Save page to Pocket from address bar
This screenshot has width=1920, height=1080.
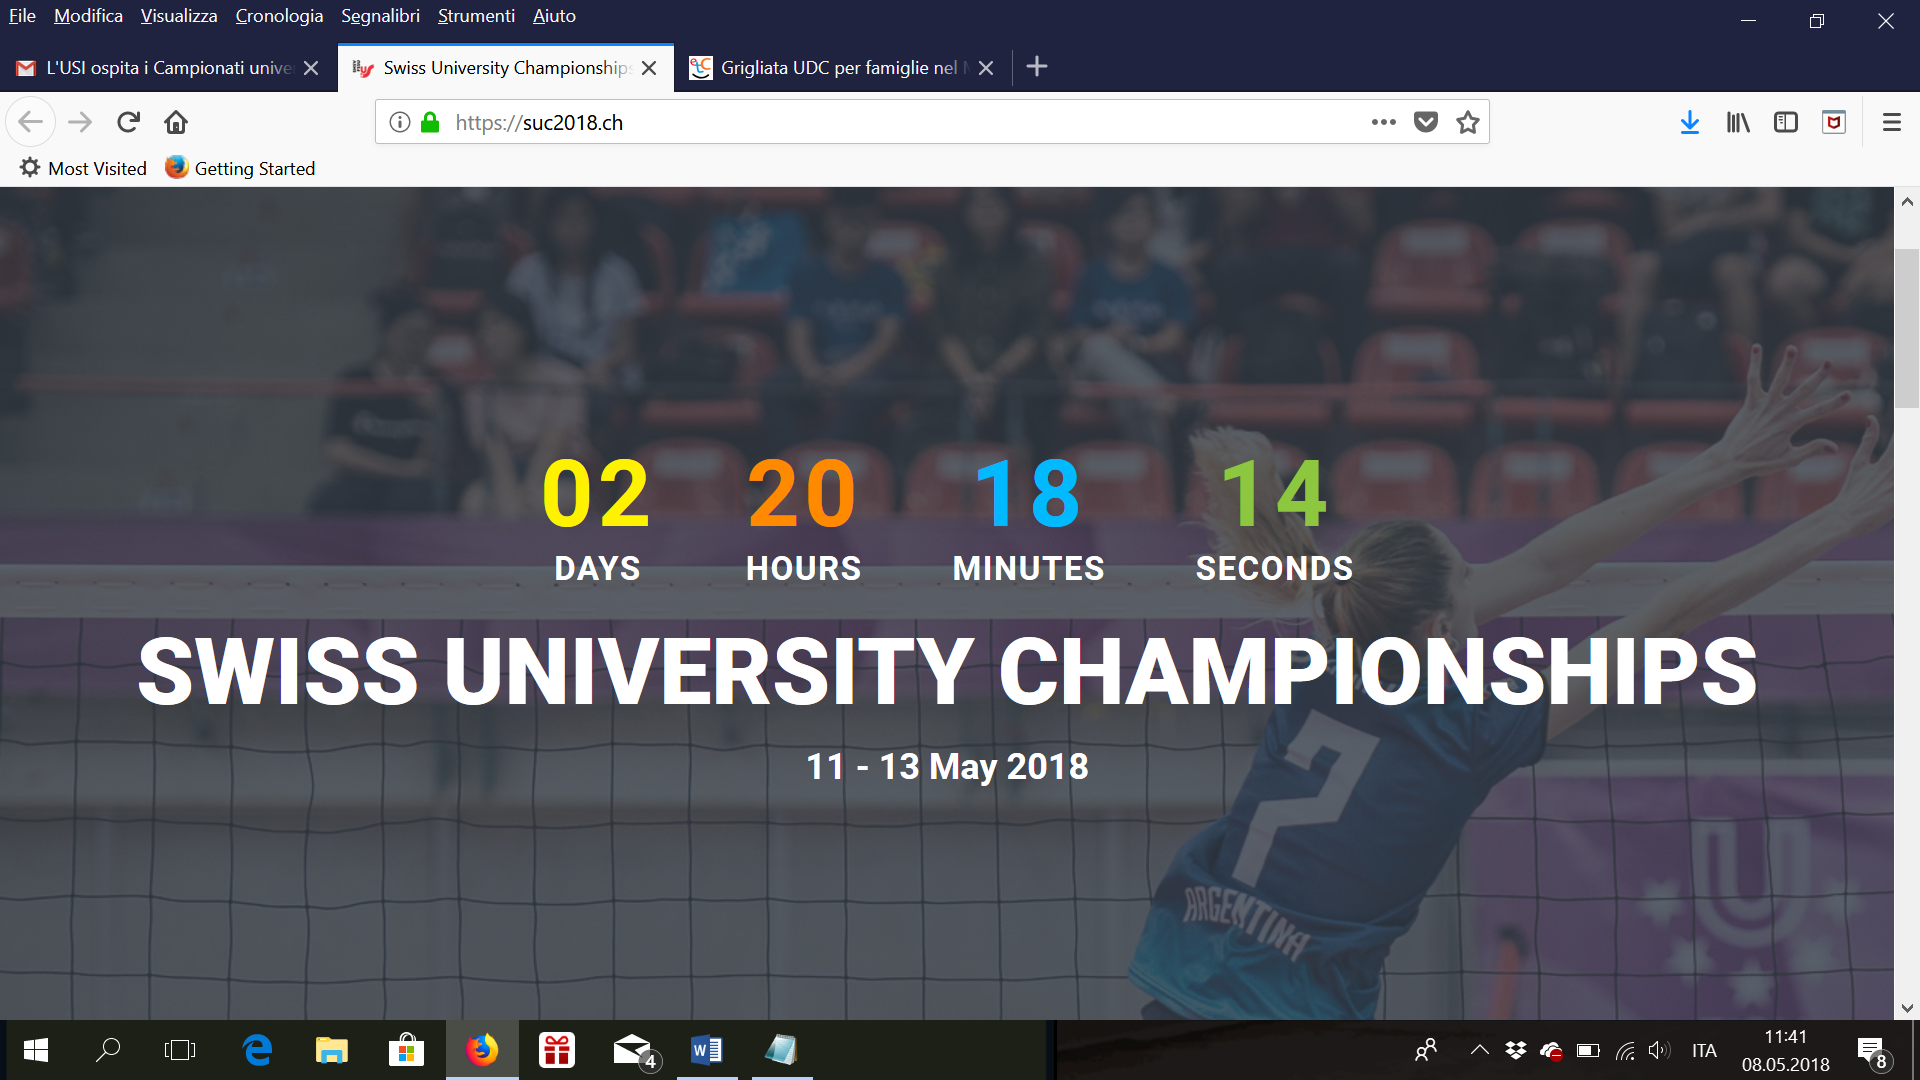pyautogui.click(x=1426, y=122)
